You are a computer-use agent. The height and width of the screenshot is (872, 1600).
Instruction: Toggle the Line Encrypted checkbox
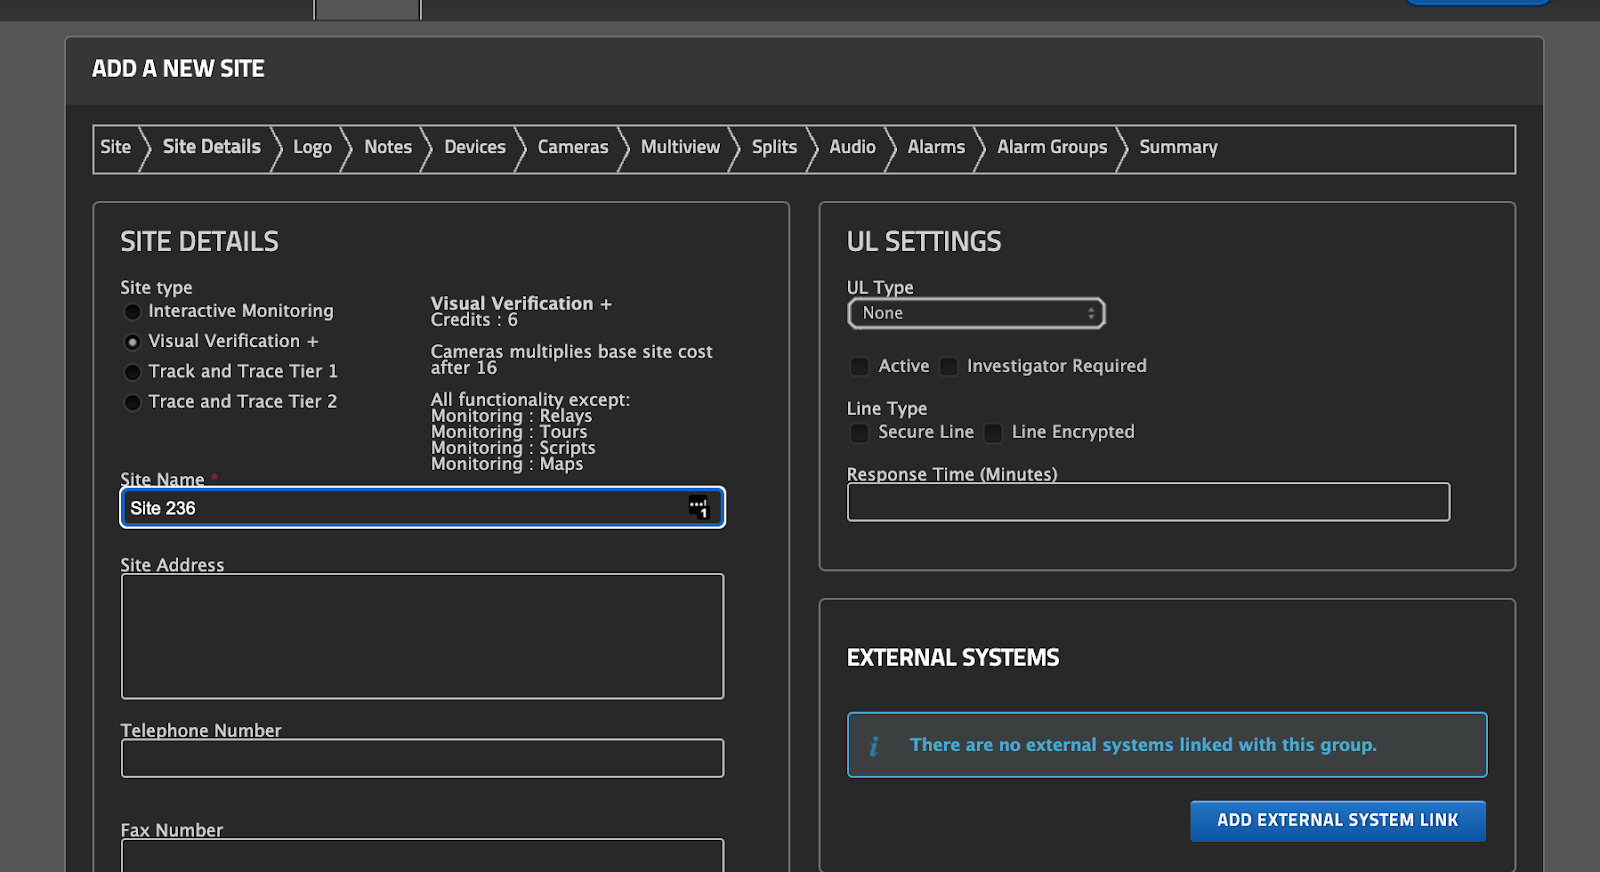coord(993,433)
